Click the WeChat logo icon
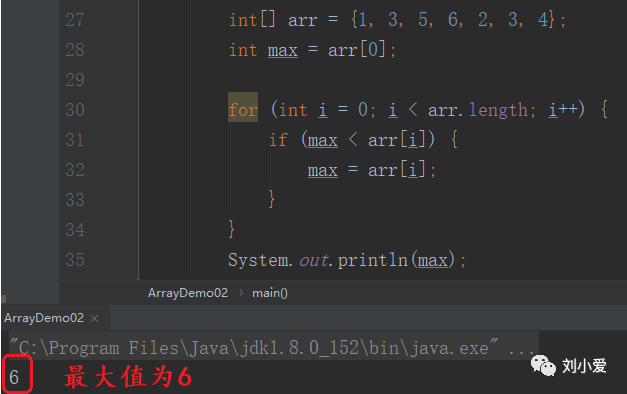 click(543, 366)
